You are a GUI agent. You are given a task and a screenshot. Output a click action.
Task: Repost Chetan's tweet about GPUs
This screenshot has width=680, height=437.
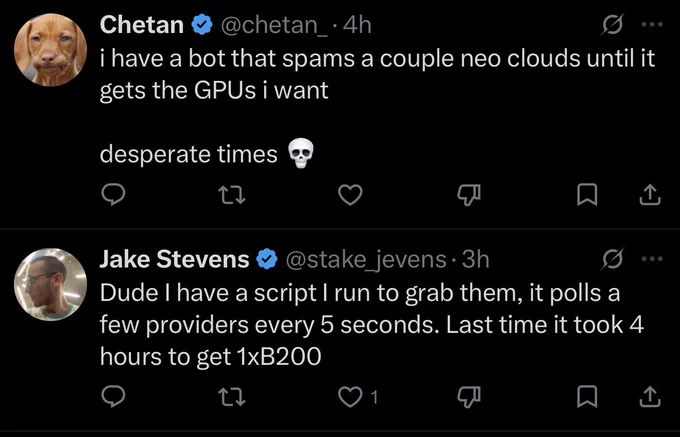[x=231, y=195]
